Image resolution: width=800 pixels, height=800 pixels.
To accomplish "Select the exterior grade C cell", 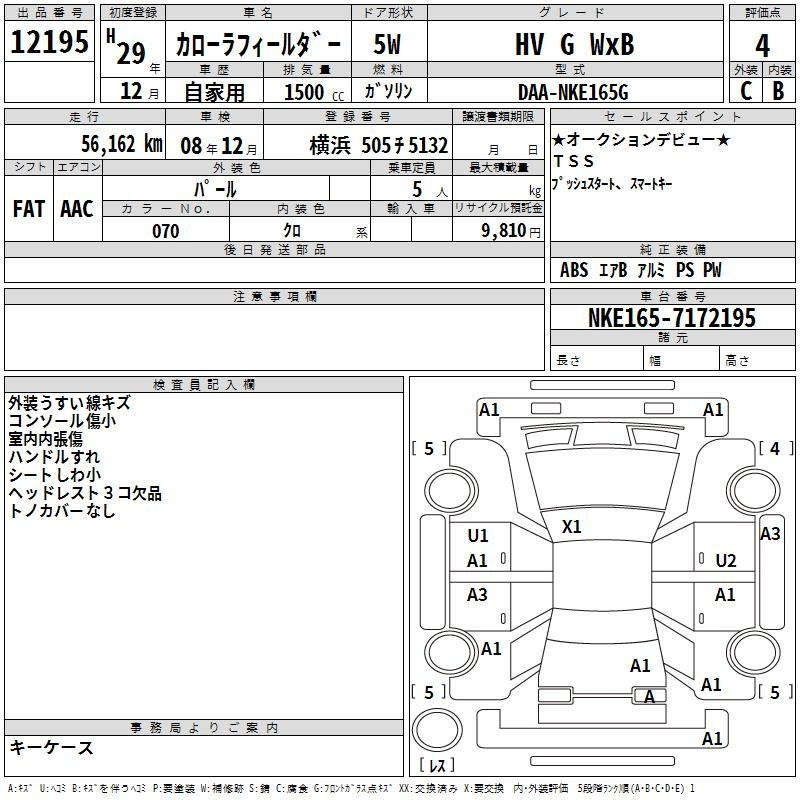I will point(745,90).
